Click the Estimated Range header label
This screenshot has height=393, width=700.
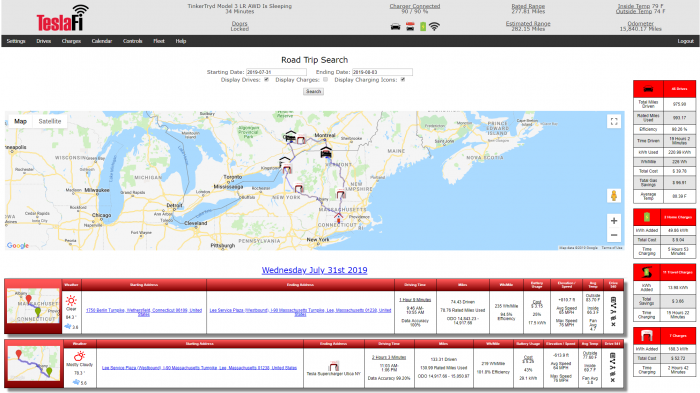tap(528, 23)
